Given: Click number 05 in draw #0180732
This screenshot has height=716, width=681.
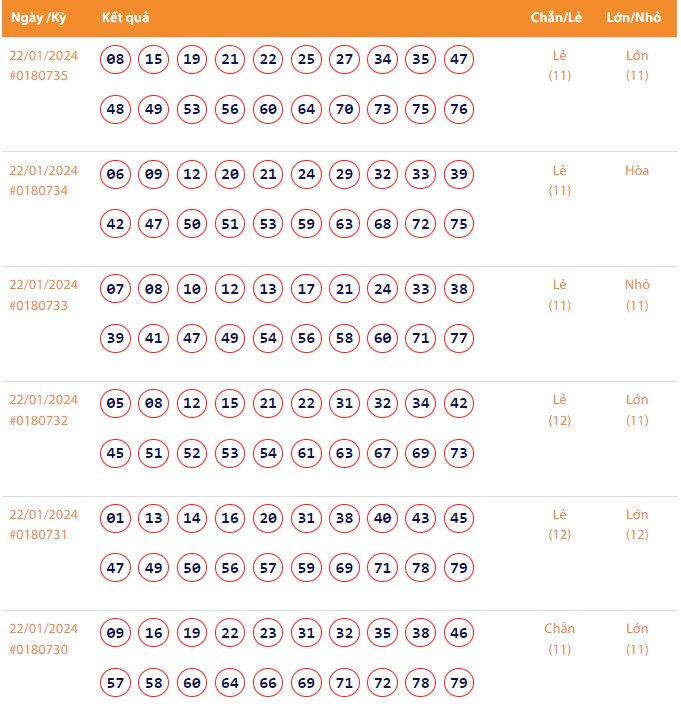Looking at the screenshot, I should point(116,404).
